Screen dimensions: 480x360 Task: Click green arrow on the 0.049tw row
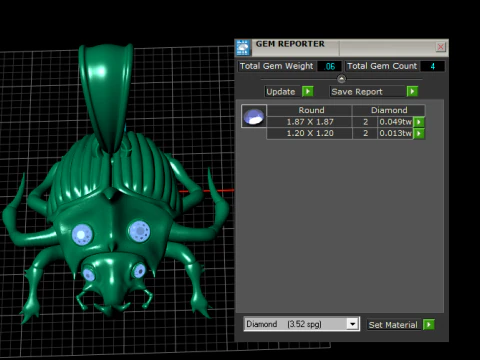(x=419, y=122)
